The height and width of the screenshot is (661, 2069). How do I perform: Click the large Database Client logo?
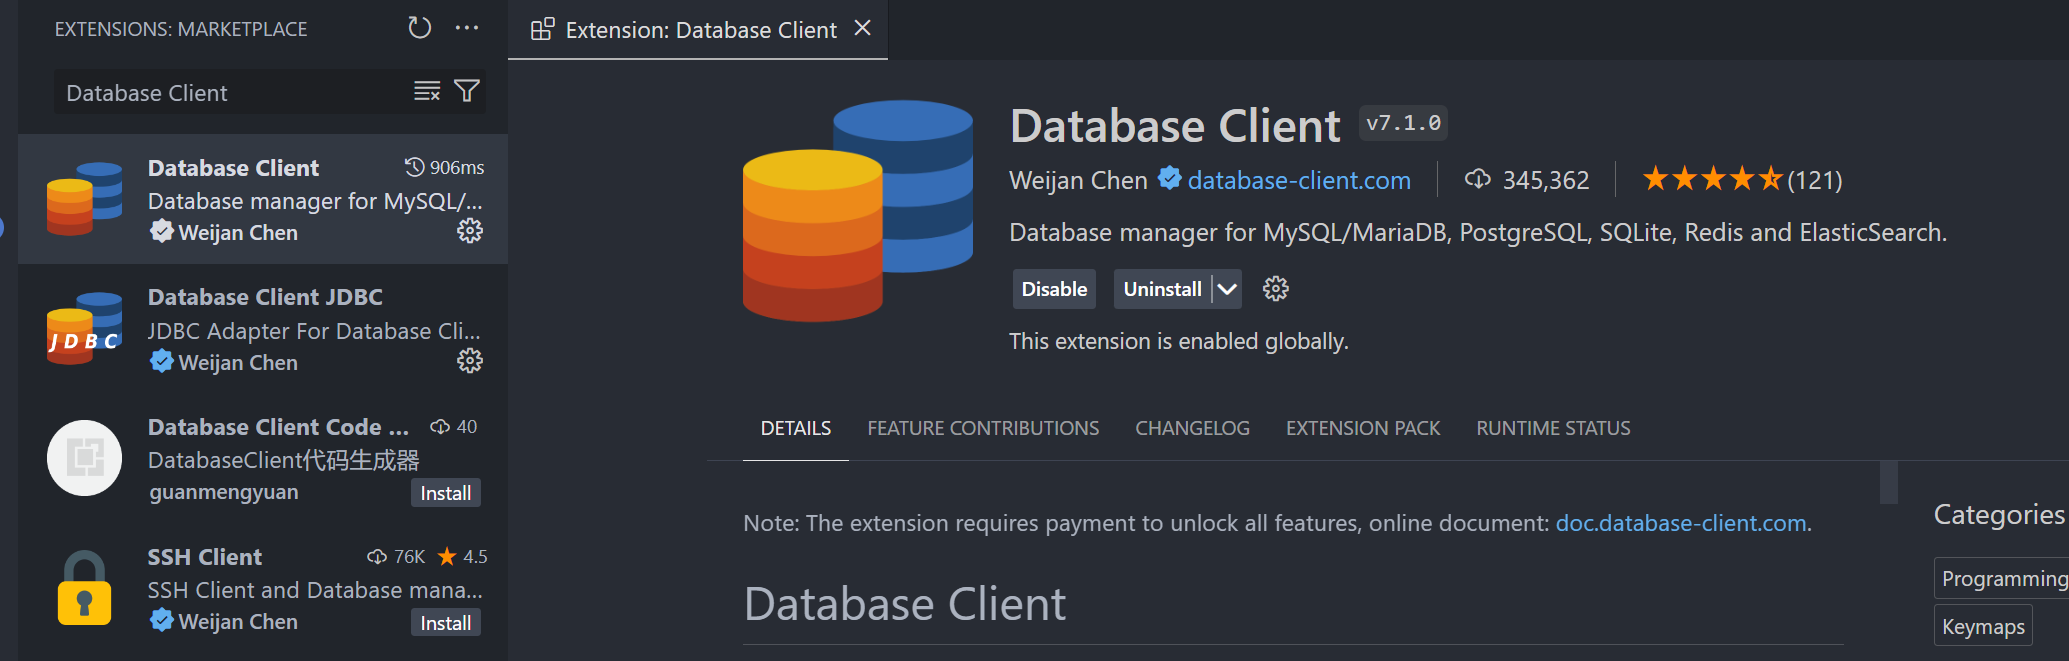pyautogui.click(x=858, y=211)
